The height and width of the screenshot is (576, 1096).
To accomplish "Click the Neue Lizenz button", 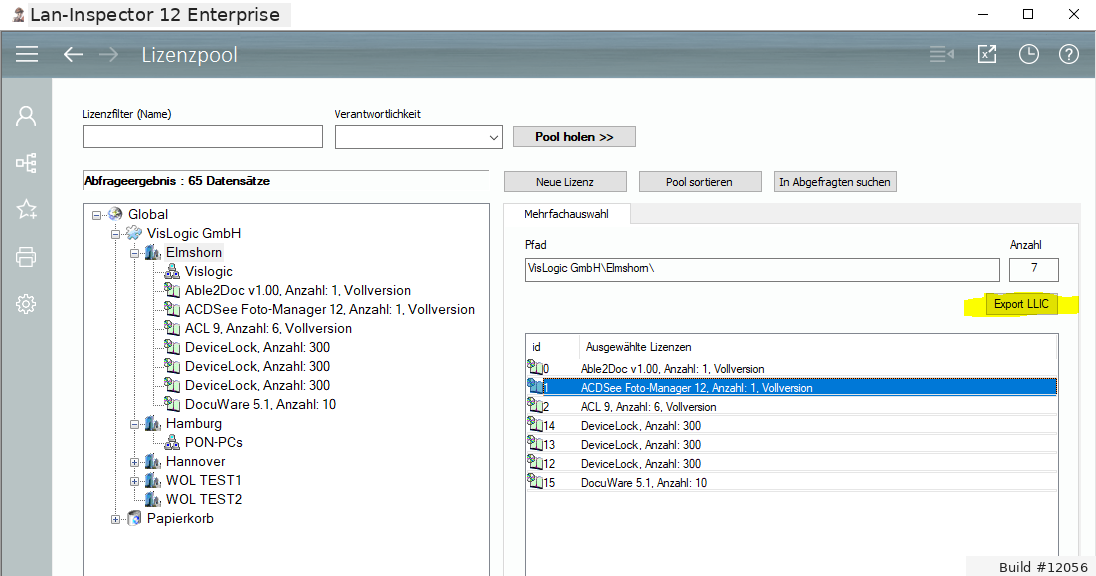I will [x=565, y=182].
